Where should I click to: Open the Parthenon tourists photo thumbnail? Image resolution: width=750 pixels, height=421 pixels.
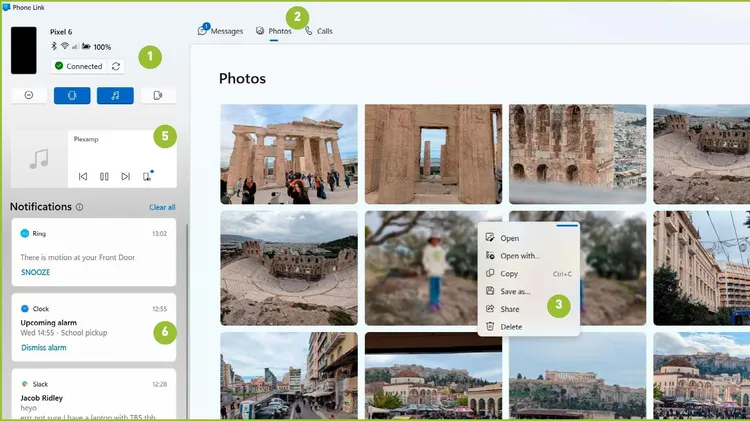pyautogui.click(x=289, y=154)
